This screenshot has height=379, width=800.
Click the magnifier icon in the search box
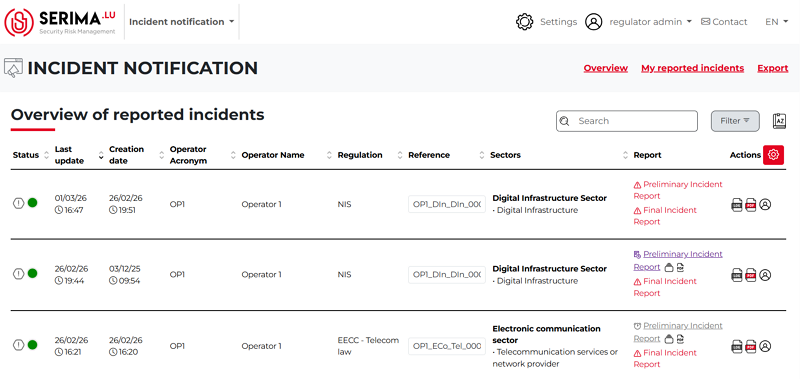point(564,121)
